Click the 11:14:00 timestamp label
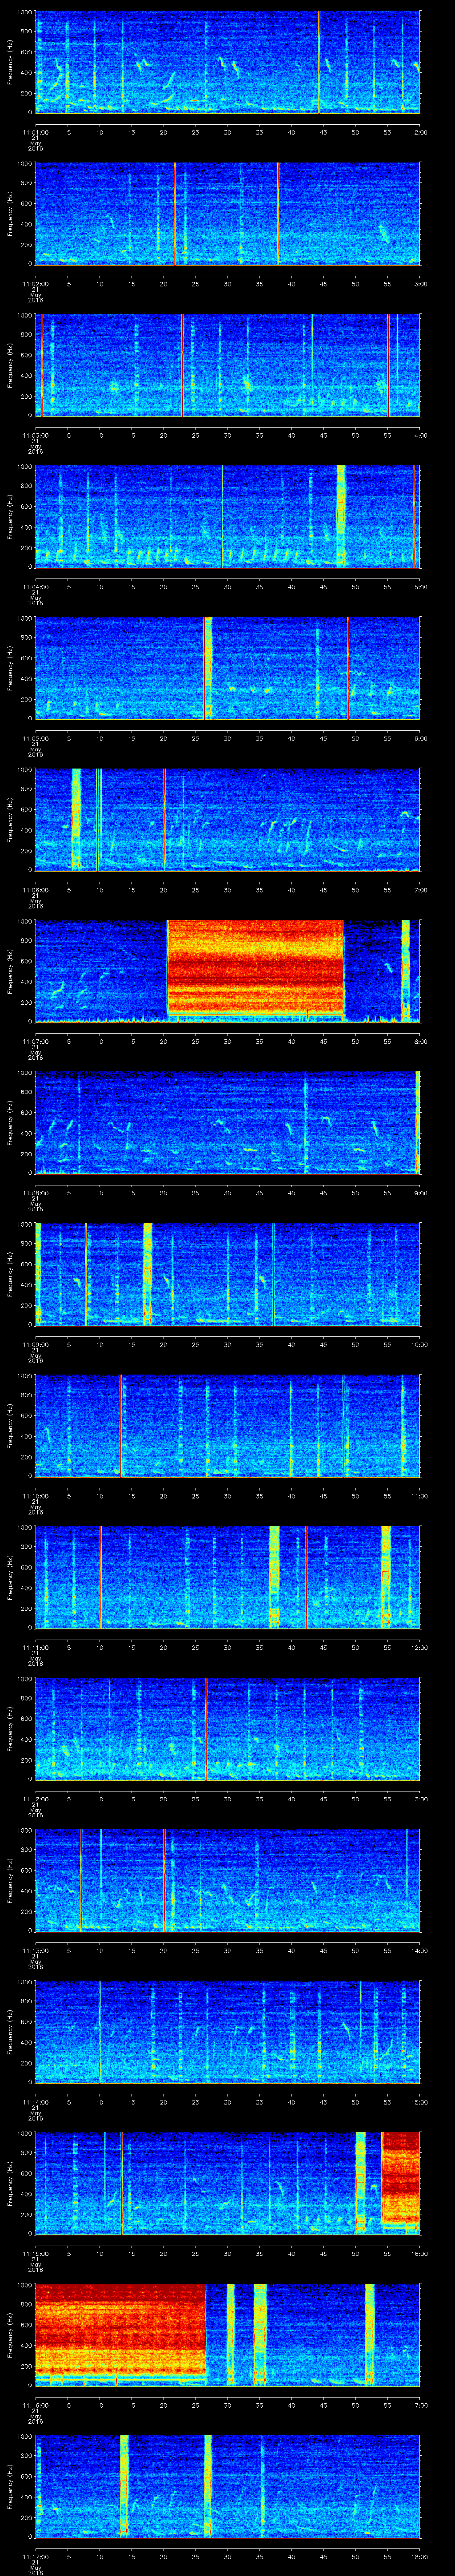455x2576 pixels. (35, 2102)
